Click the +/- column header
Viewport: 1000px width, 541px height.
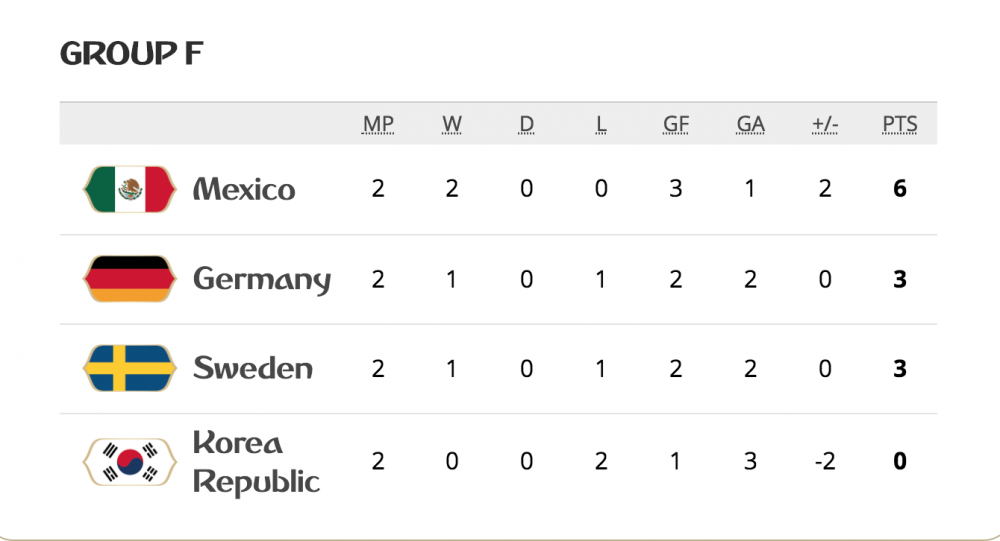(x=825, y=125)
